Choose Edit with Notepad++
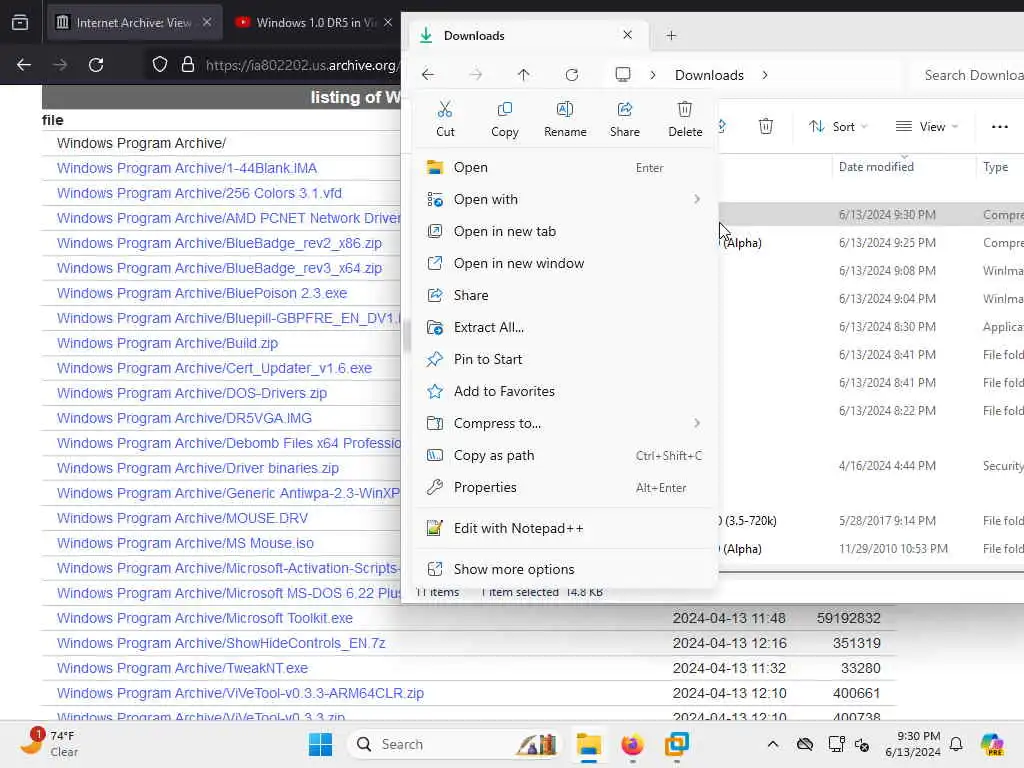1024x768 pixels. coord(566,528)
